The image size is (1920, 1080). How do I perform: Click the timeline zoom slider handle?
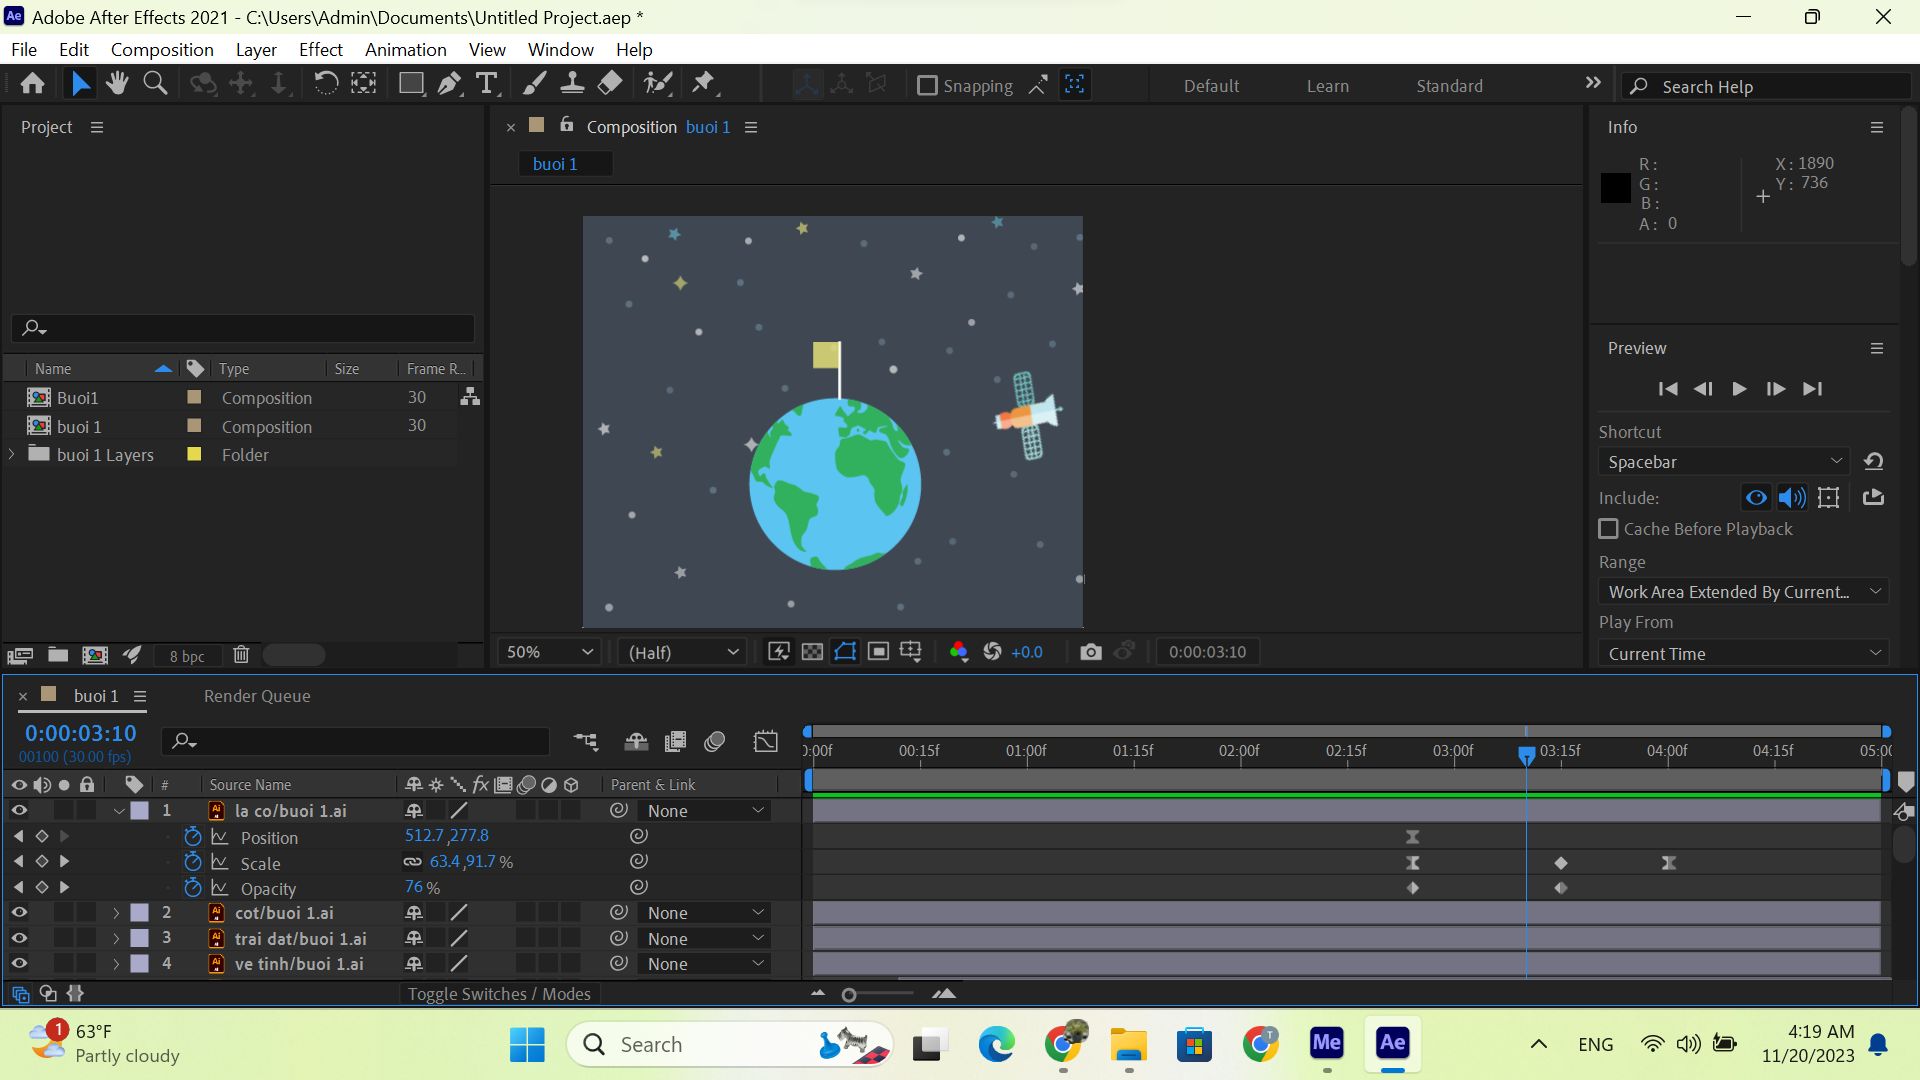849,995
